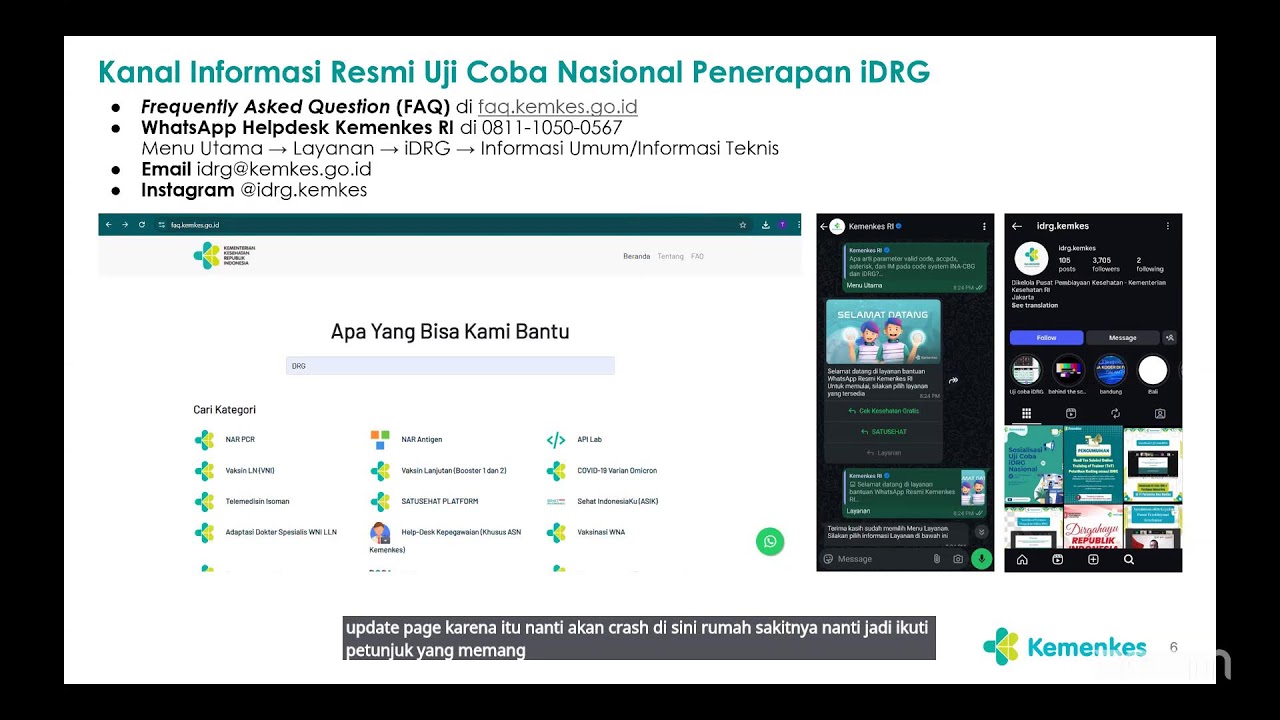Viewport: 1280px width, 720px height.
Task: Choose the Layanan reply option in WhatsApp
Action: point(883,453)
